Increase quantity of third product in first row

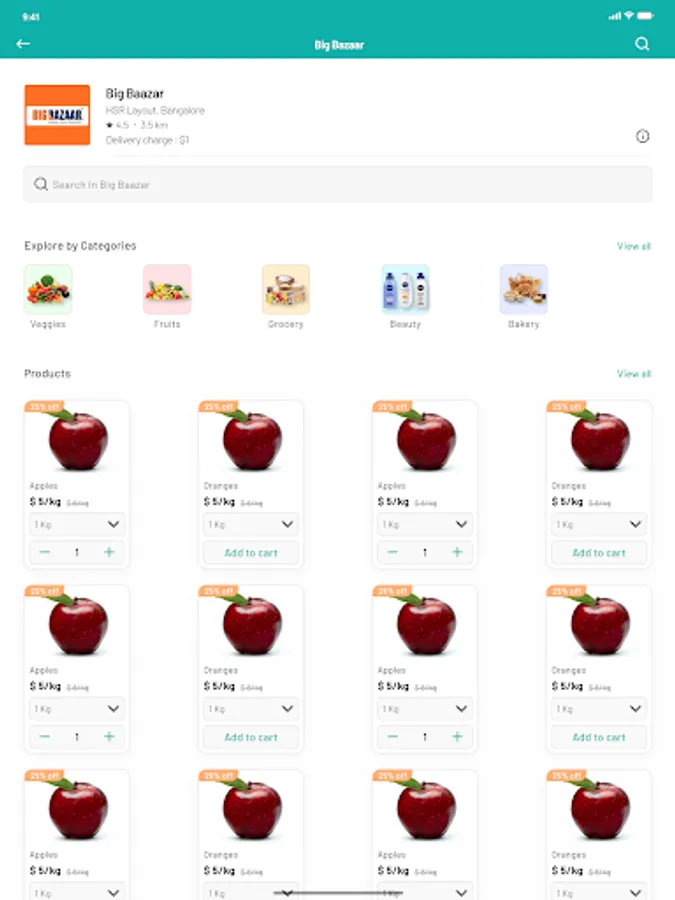[x=457, y=552]
